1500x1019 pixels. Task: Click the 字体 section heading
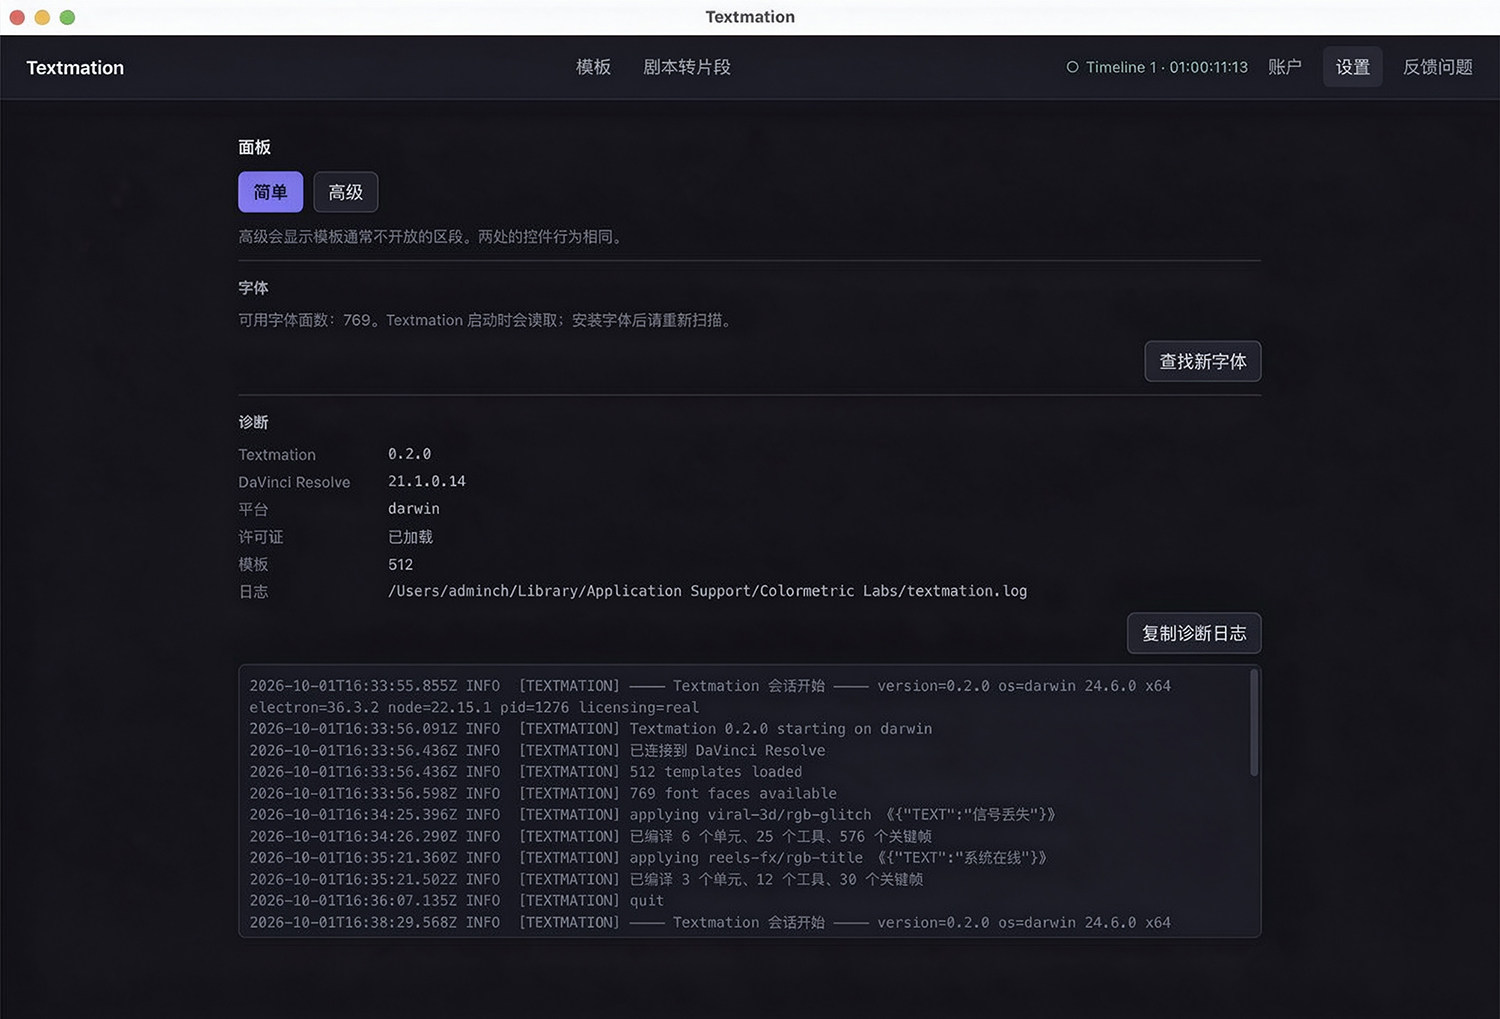(253, 288)
